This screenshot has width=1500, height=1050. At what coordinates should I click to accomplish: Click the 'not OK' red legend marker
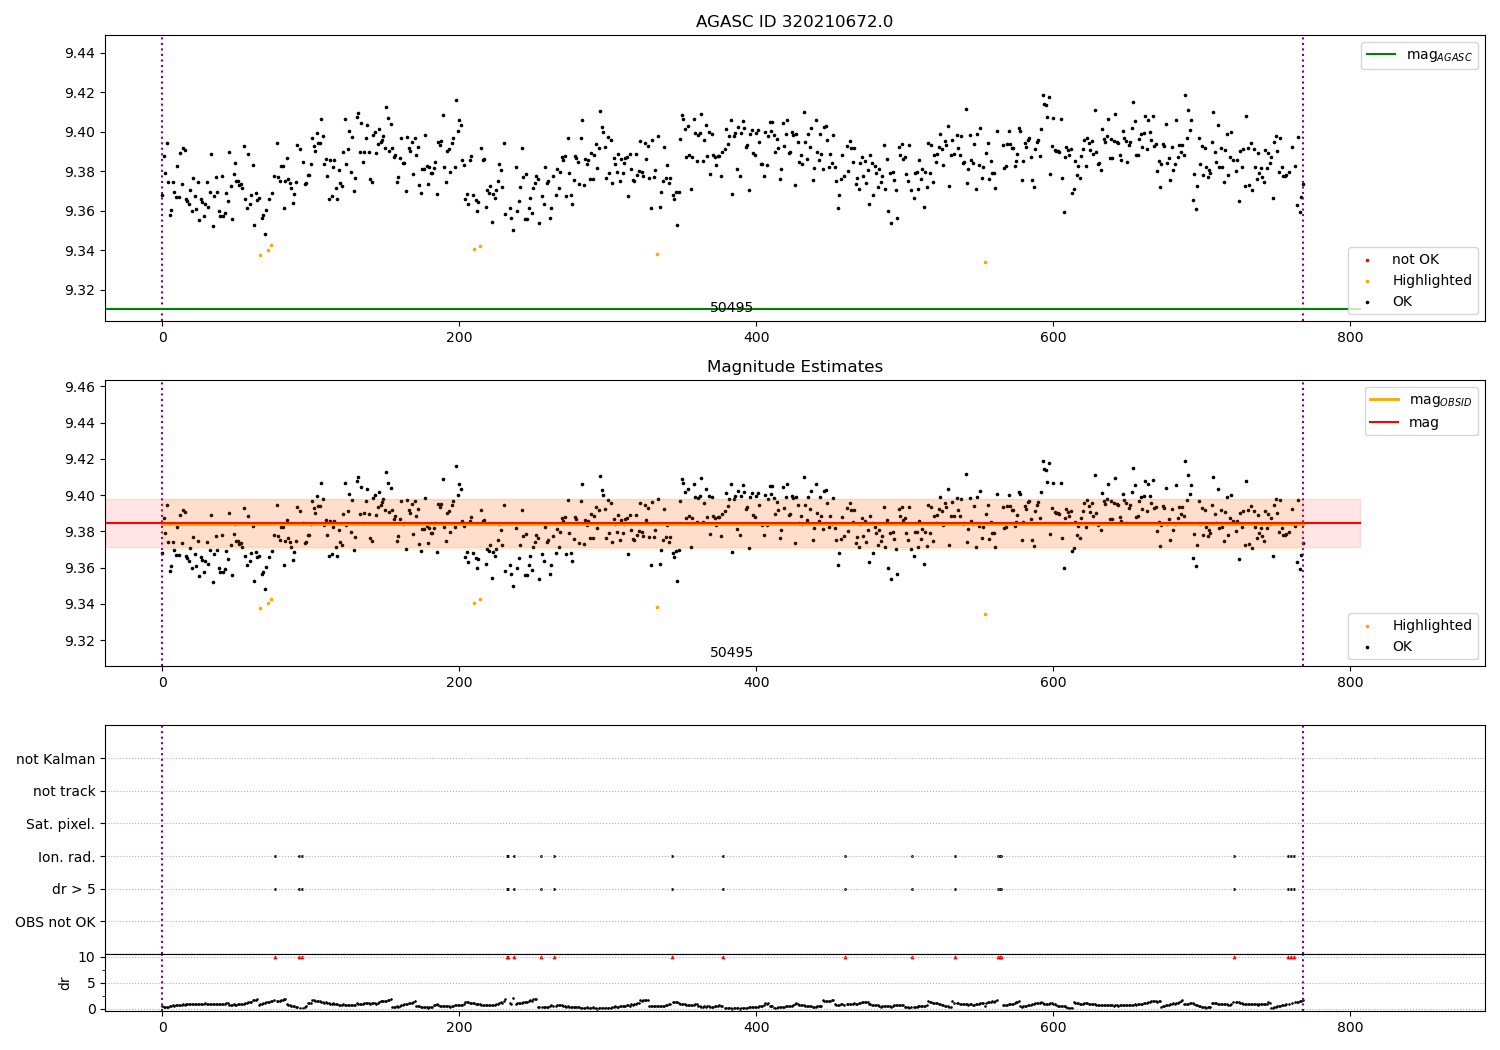(x=1367, y=260)
